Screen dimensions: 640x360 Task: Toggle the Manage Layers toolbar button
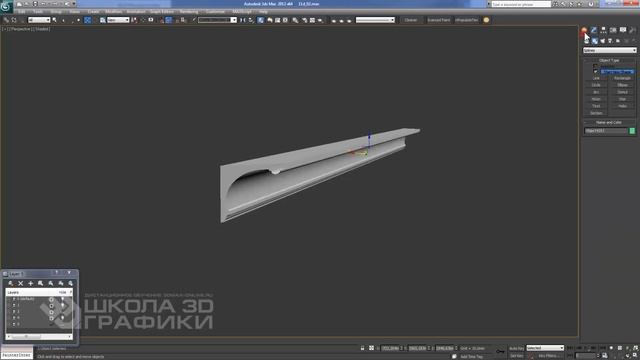point(260,20)
